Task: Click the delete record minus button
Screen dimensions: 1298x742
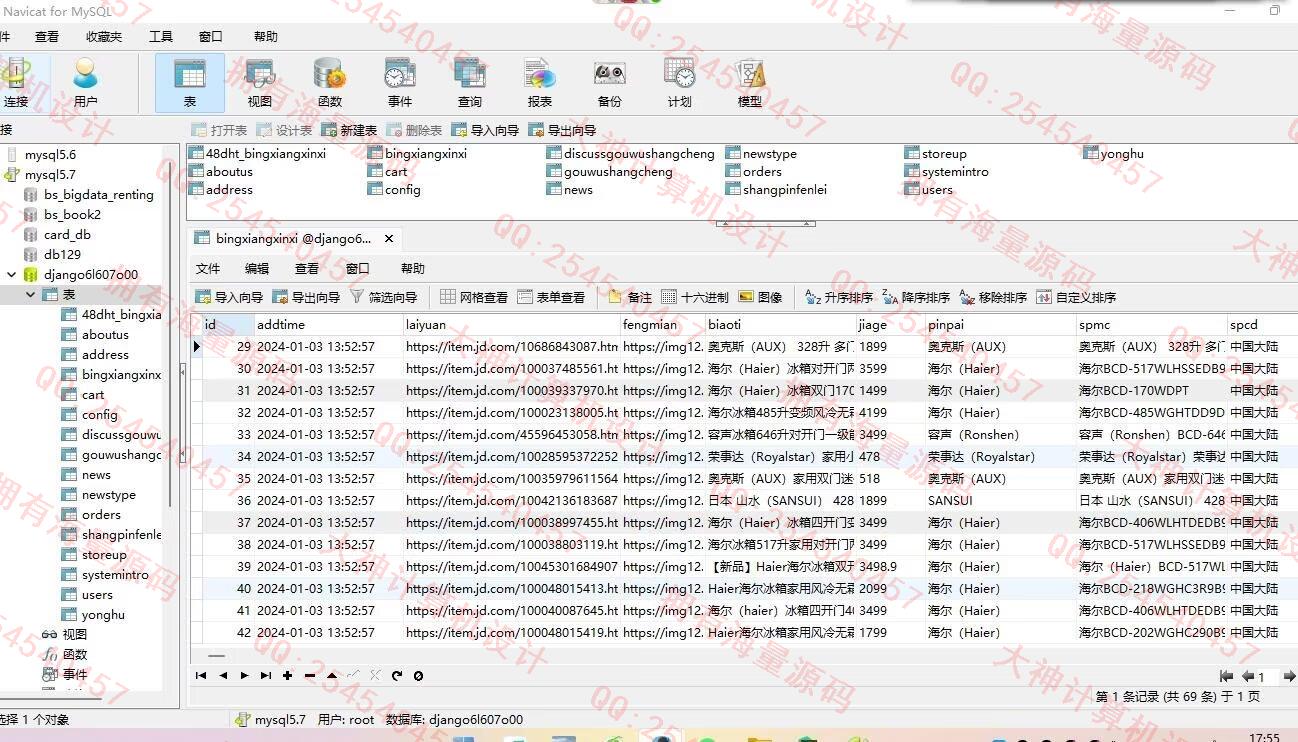Action: coord(310,676)
